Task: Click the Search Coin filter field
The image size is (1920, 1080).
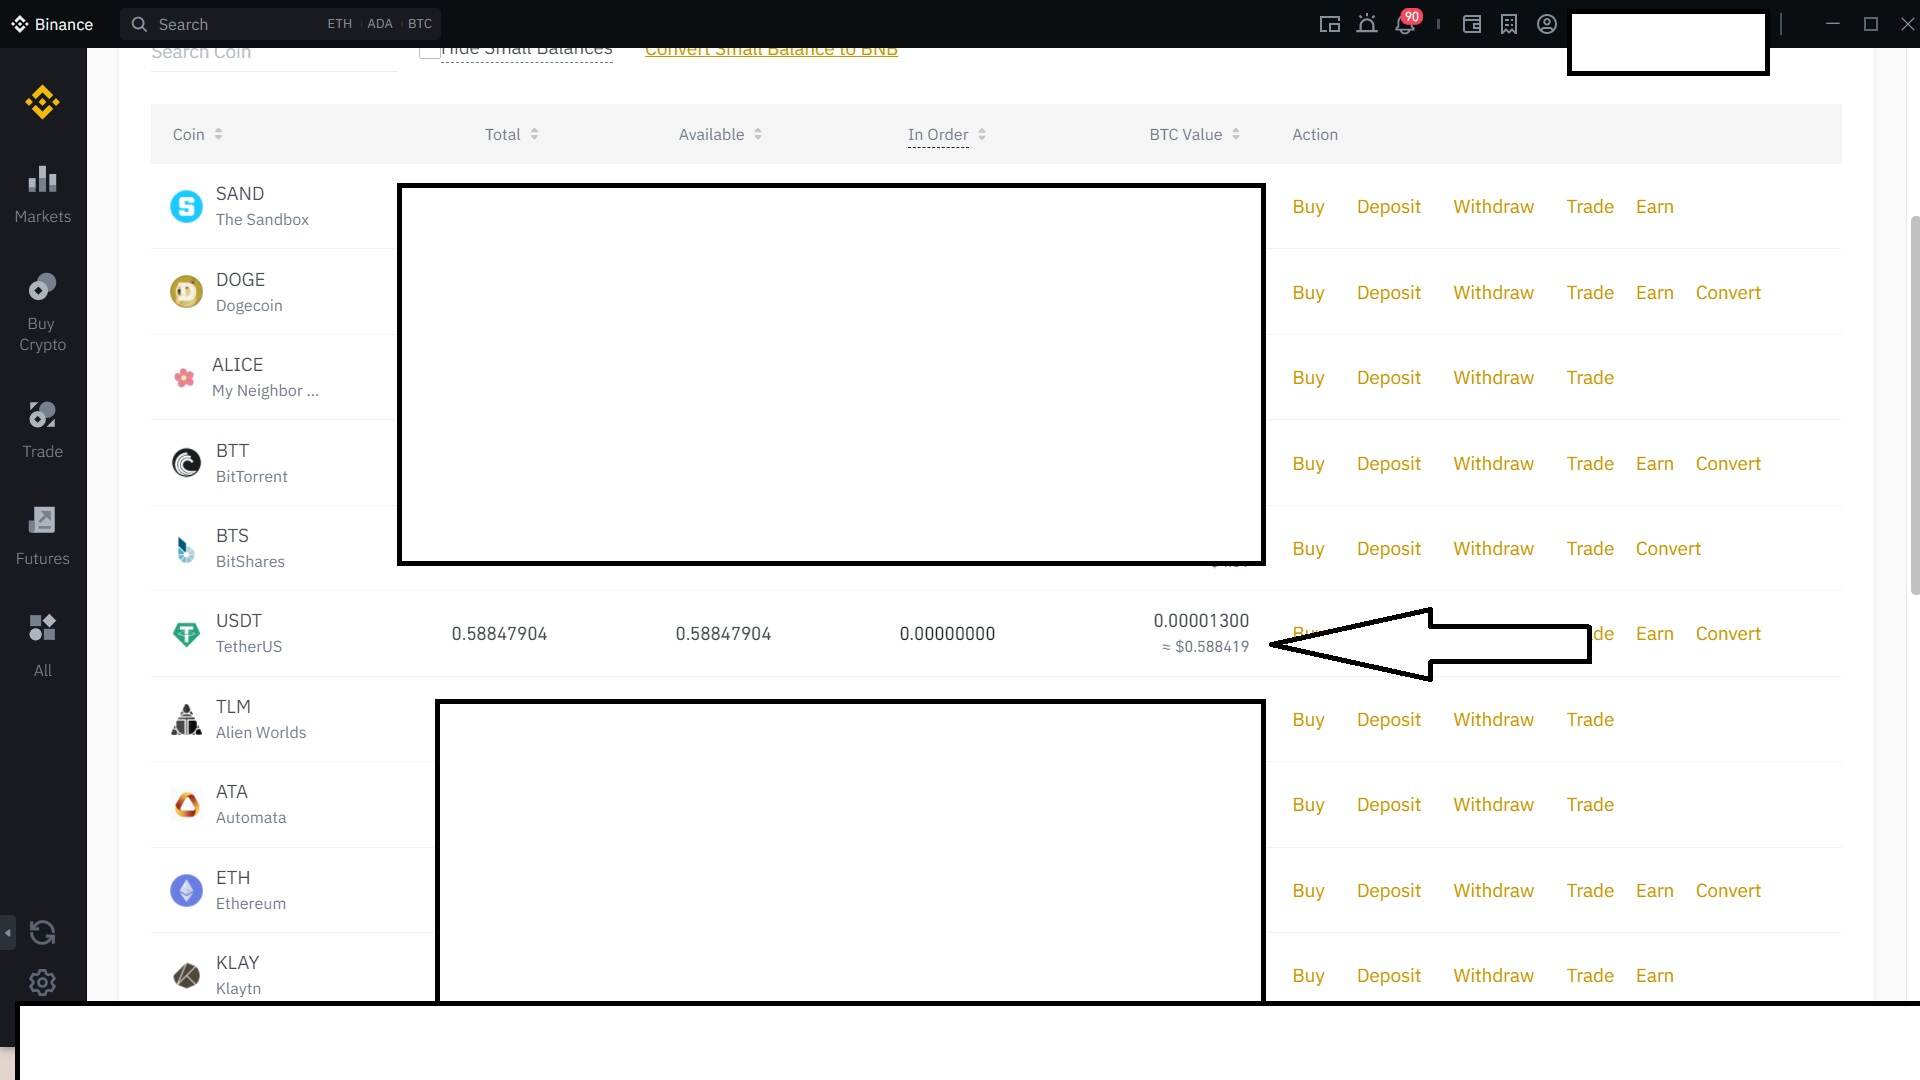Action: 274,55
